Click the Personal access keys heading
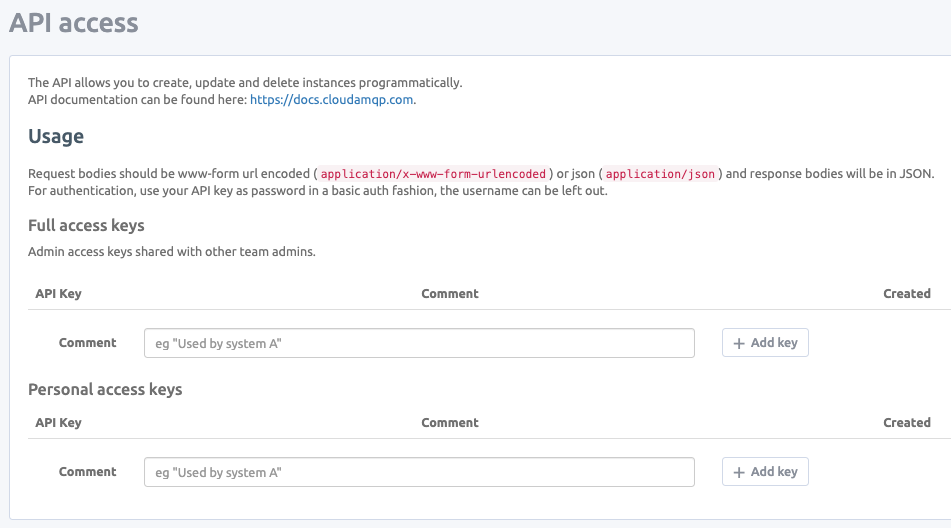Screen dimensions: 951x528 point(105,389)
